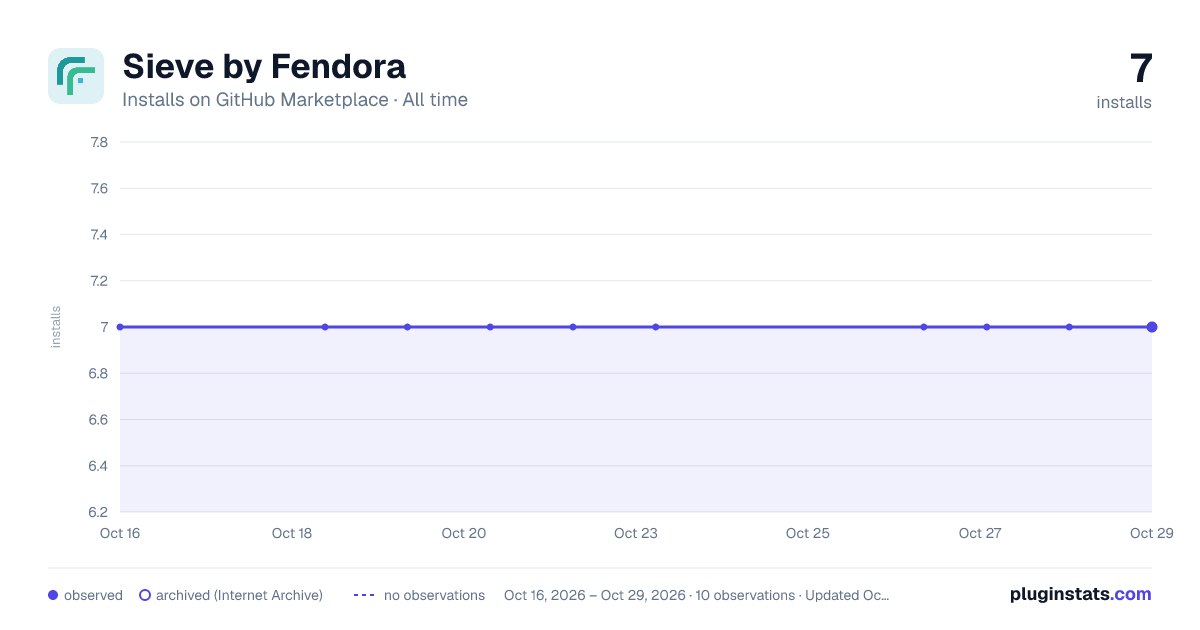Click the 6.2 y-axis tick label
Image resolution: width=1200 pixels, height=630 pixels.
[98, 512]
